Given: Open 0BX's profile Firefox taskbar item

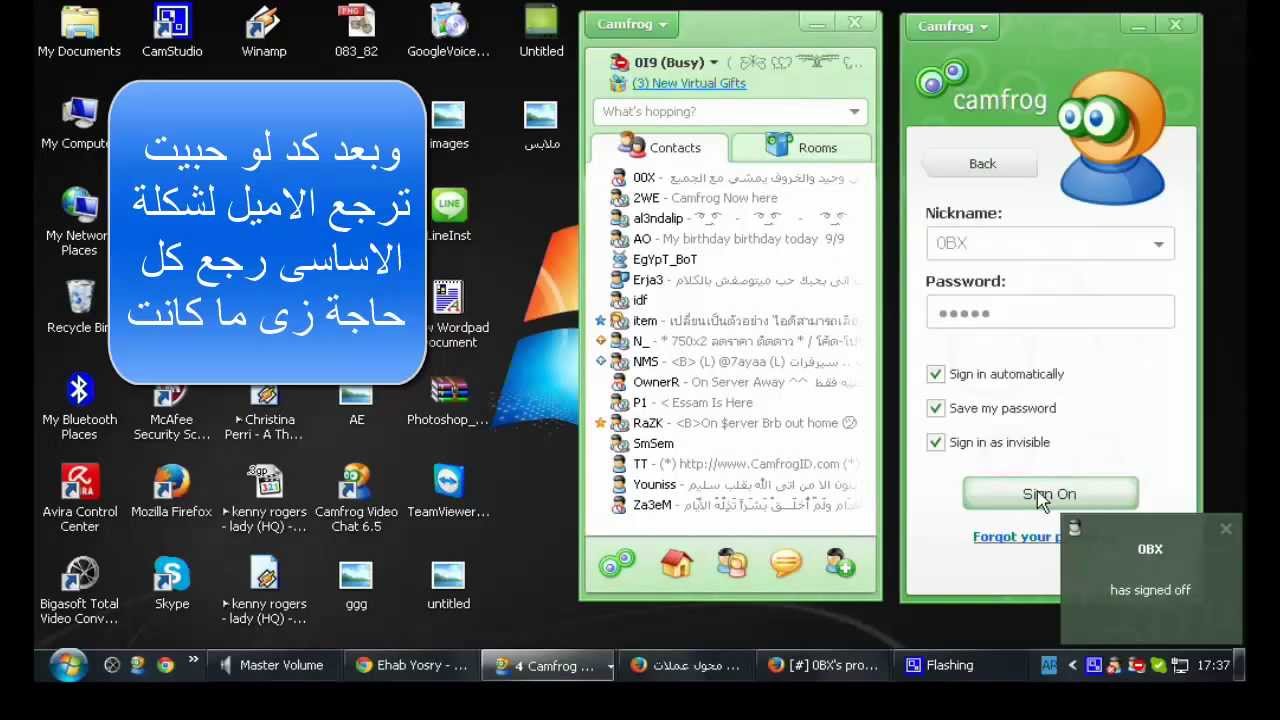Looking at the screenshot, I should click(x=824, y=665).
